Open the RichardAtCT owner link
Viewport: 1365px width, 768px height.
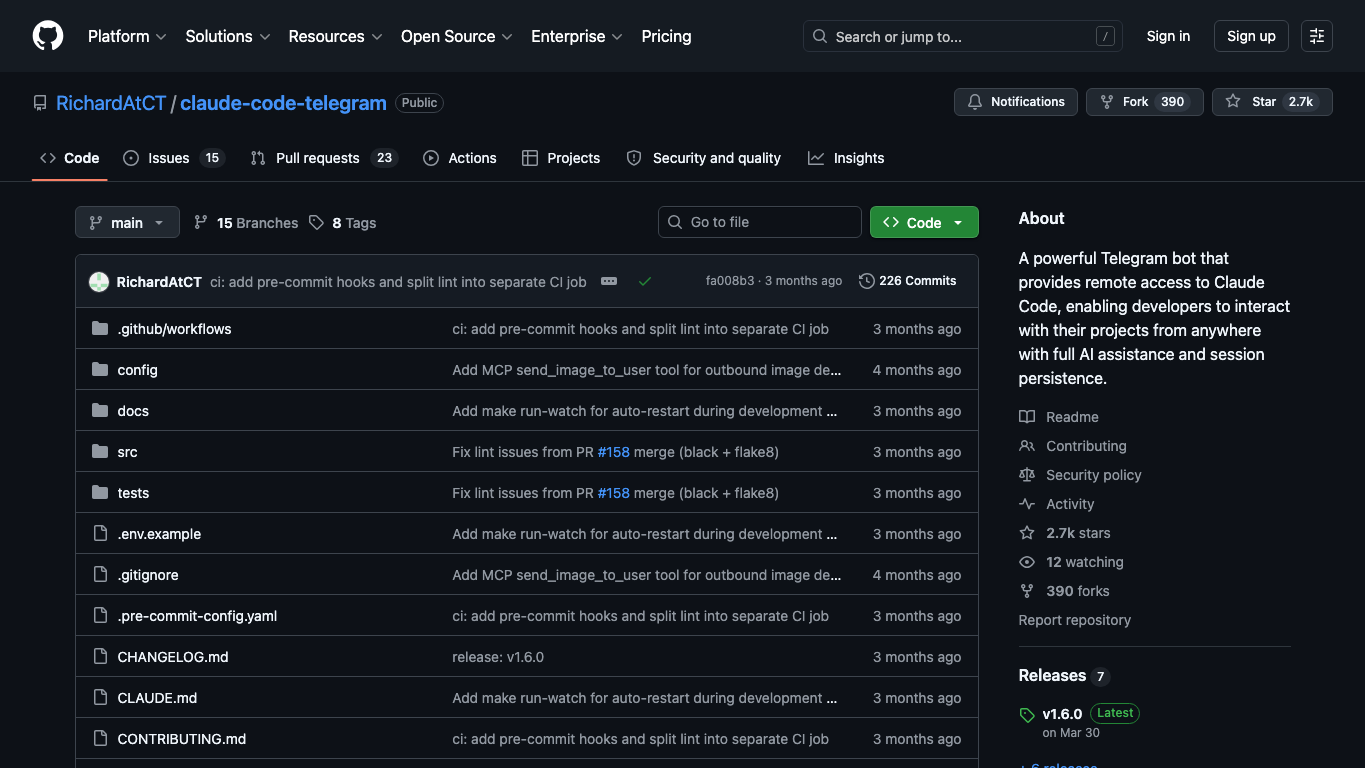pyautogui.click(x=111, y=103)
